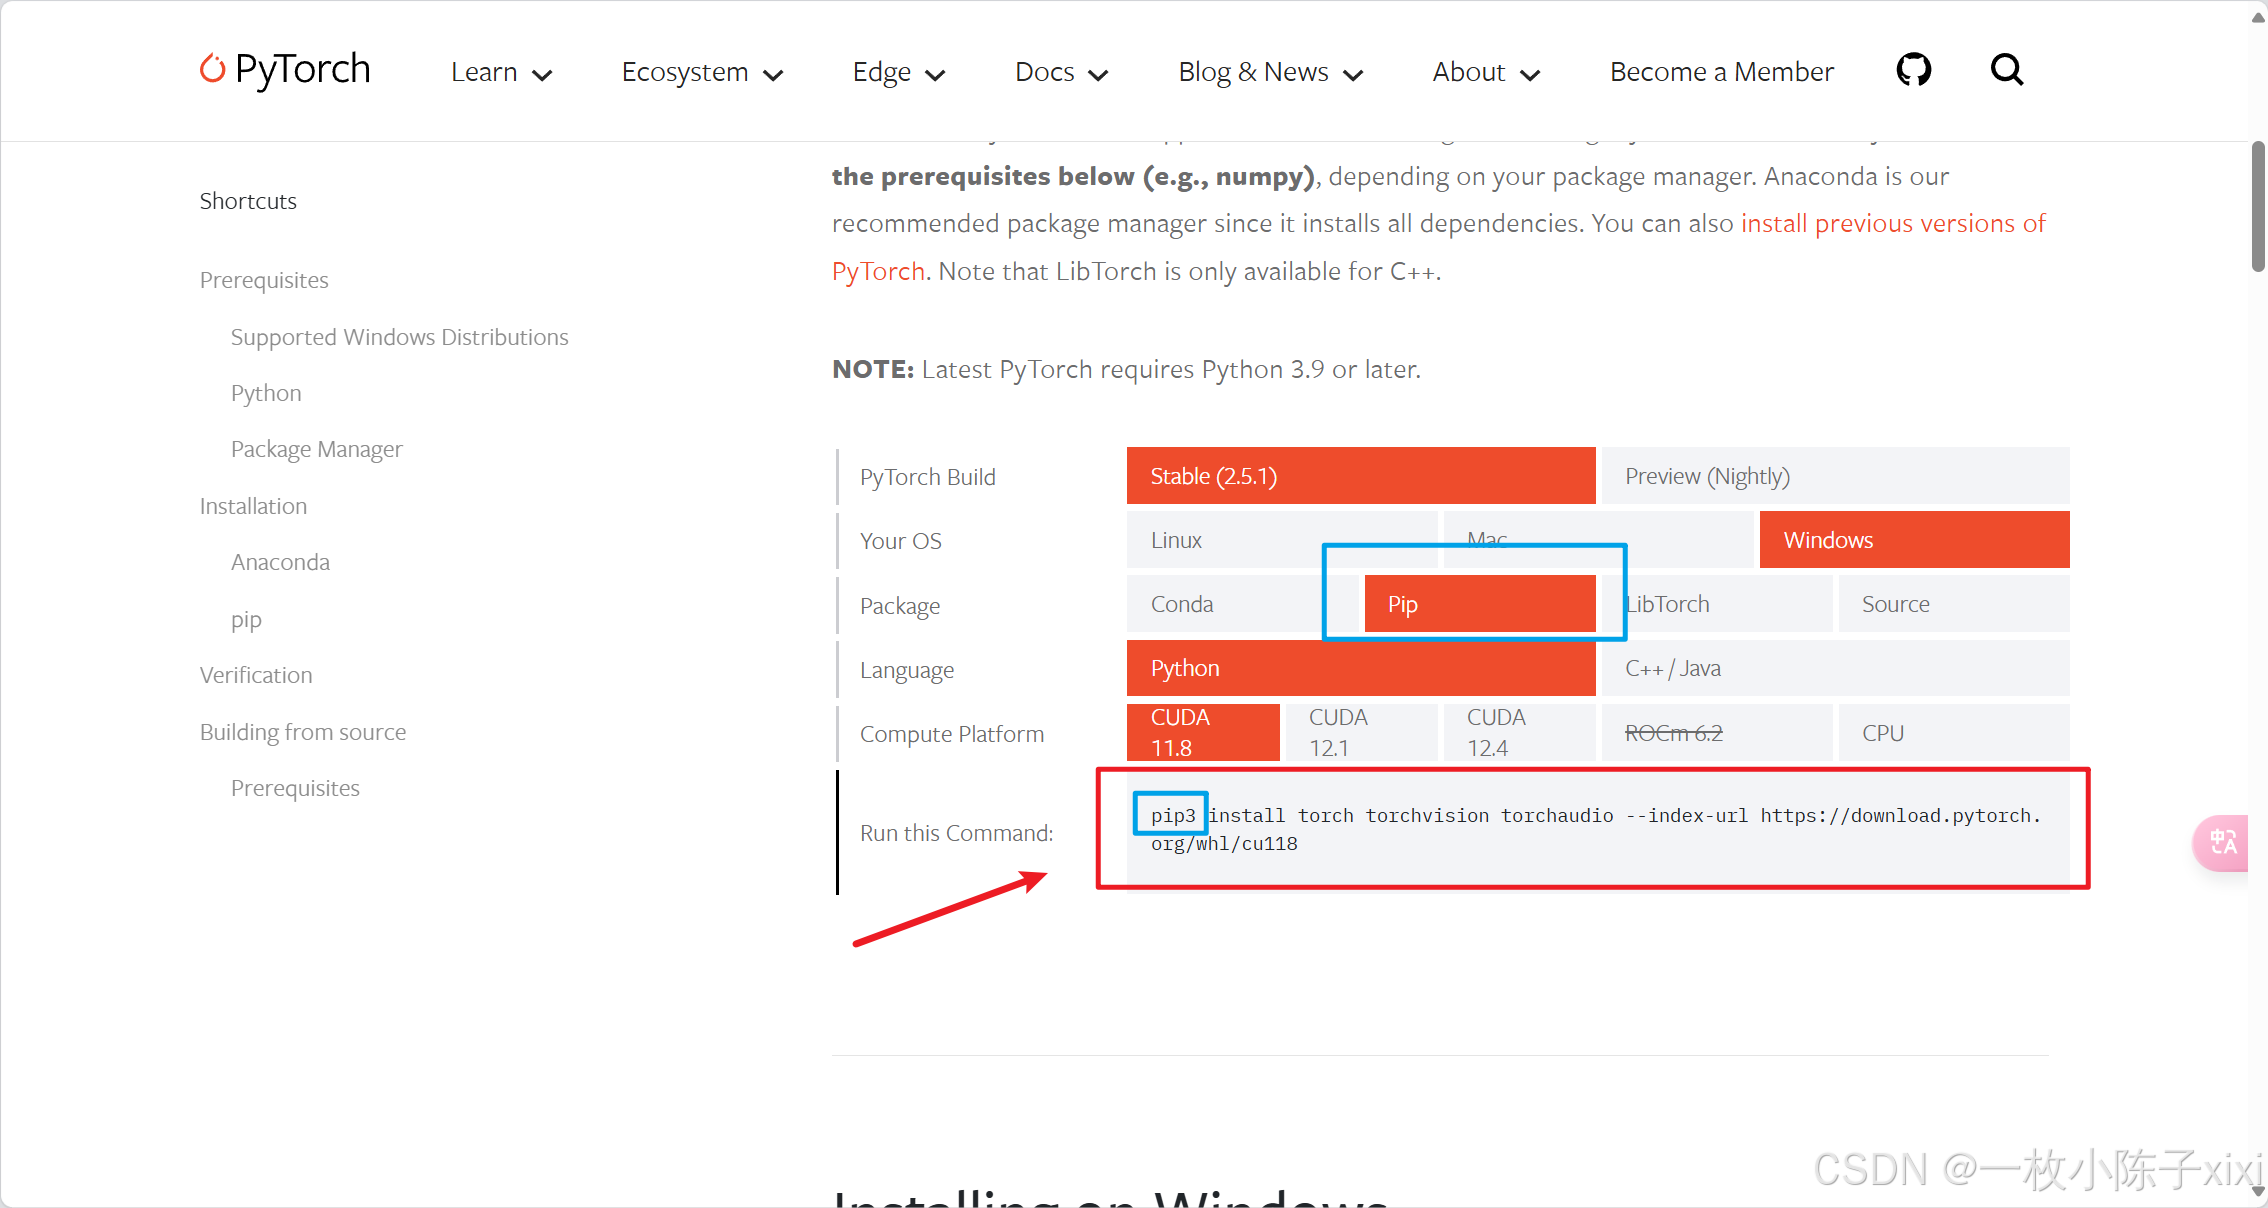
Task: Click the PyTorch flame logo
Action: 212,69
